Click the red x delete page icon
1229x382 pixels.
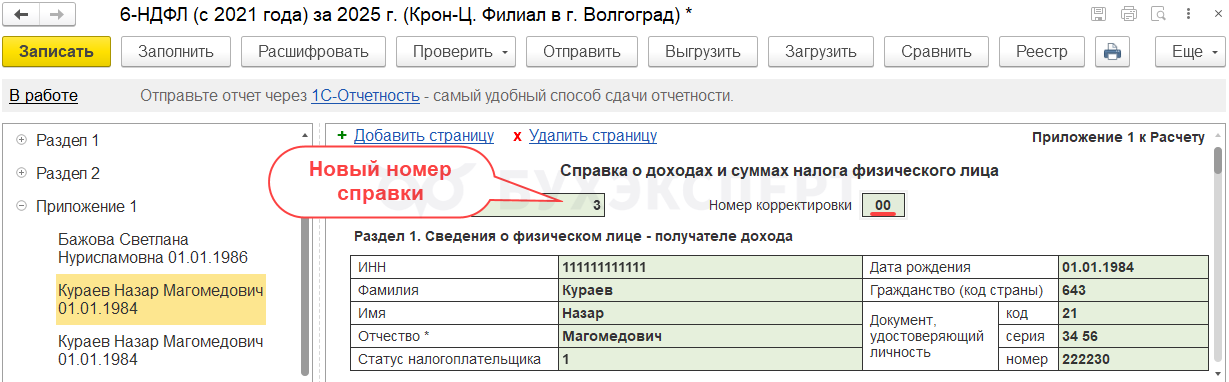click(517, 136)
